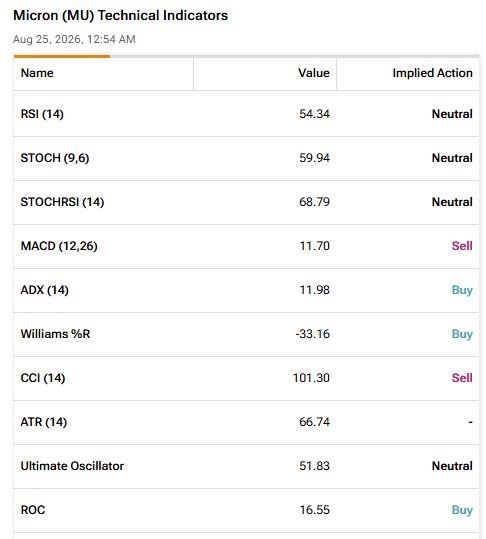Click the CCI (14) indicator label
This screenshot has height=539, width=486.
pyautogui.click(x=43, y=378)
